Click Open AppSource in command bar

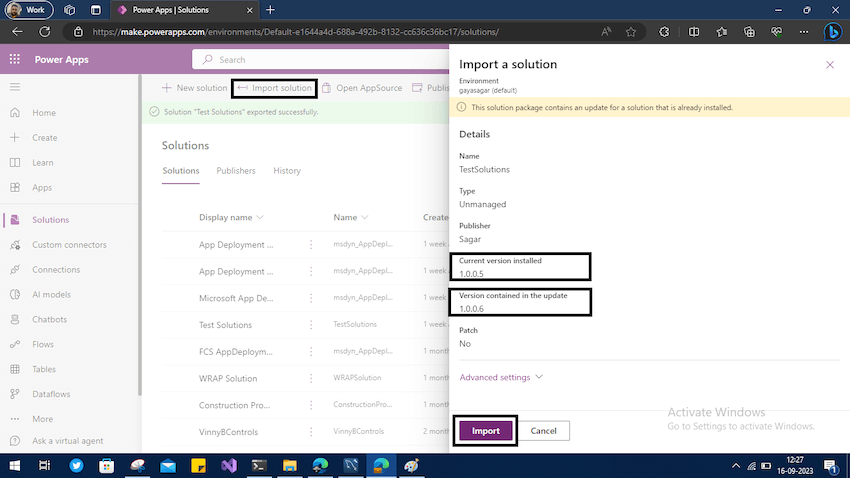[x=362, y=88]
